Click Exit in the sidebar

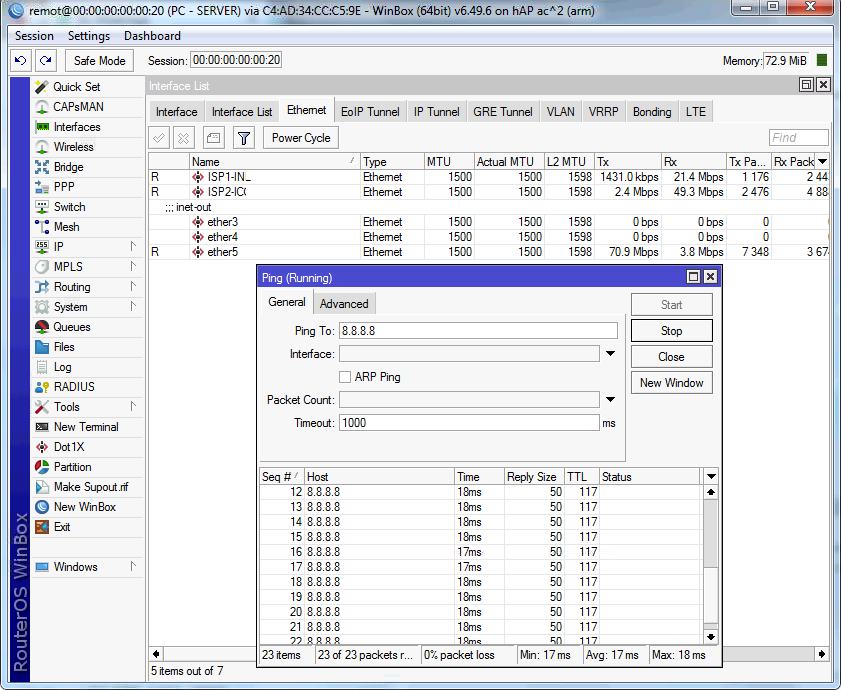[62, 527]
